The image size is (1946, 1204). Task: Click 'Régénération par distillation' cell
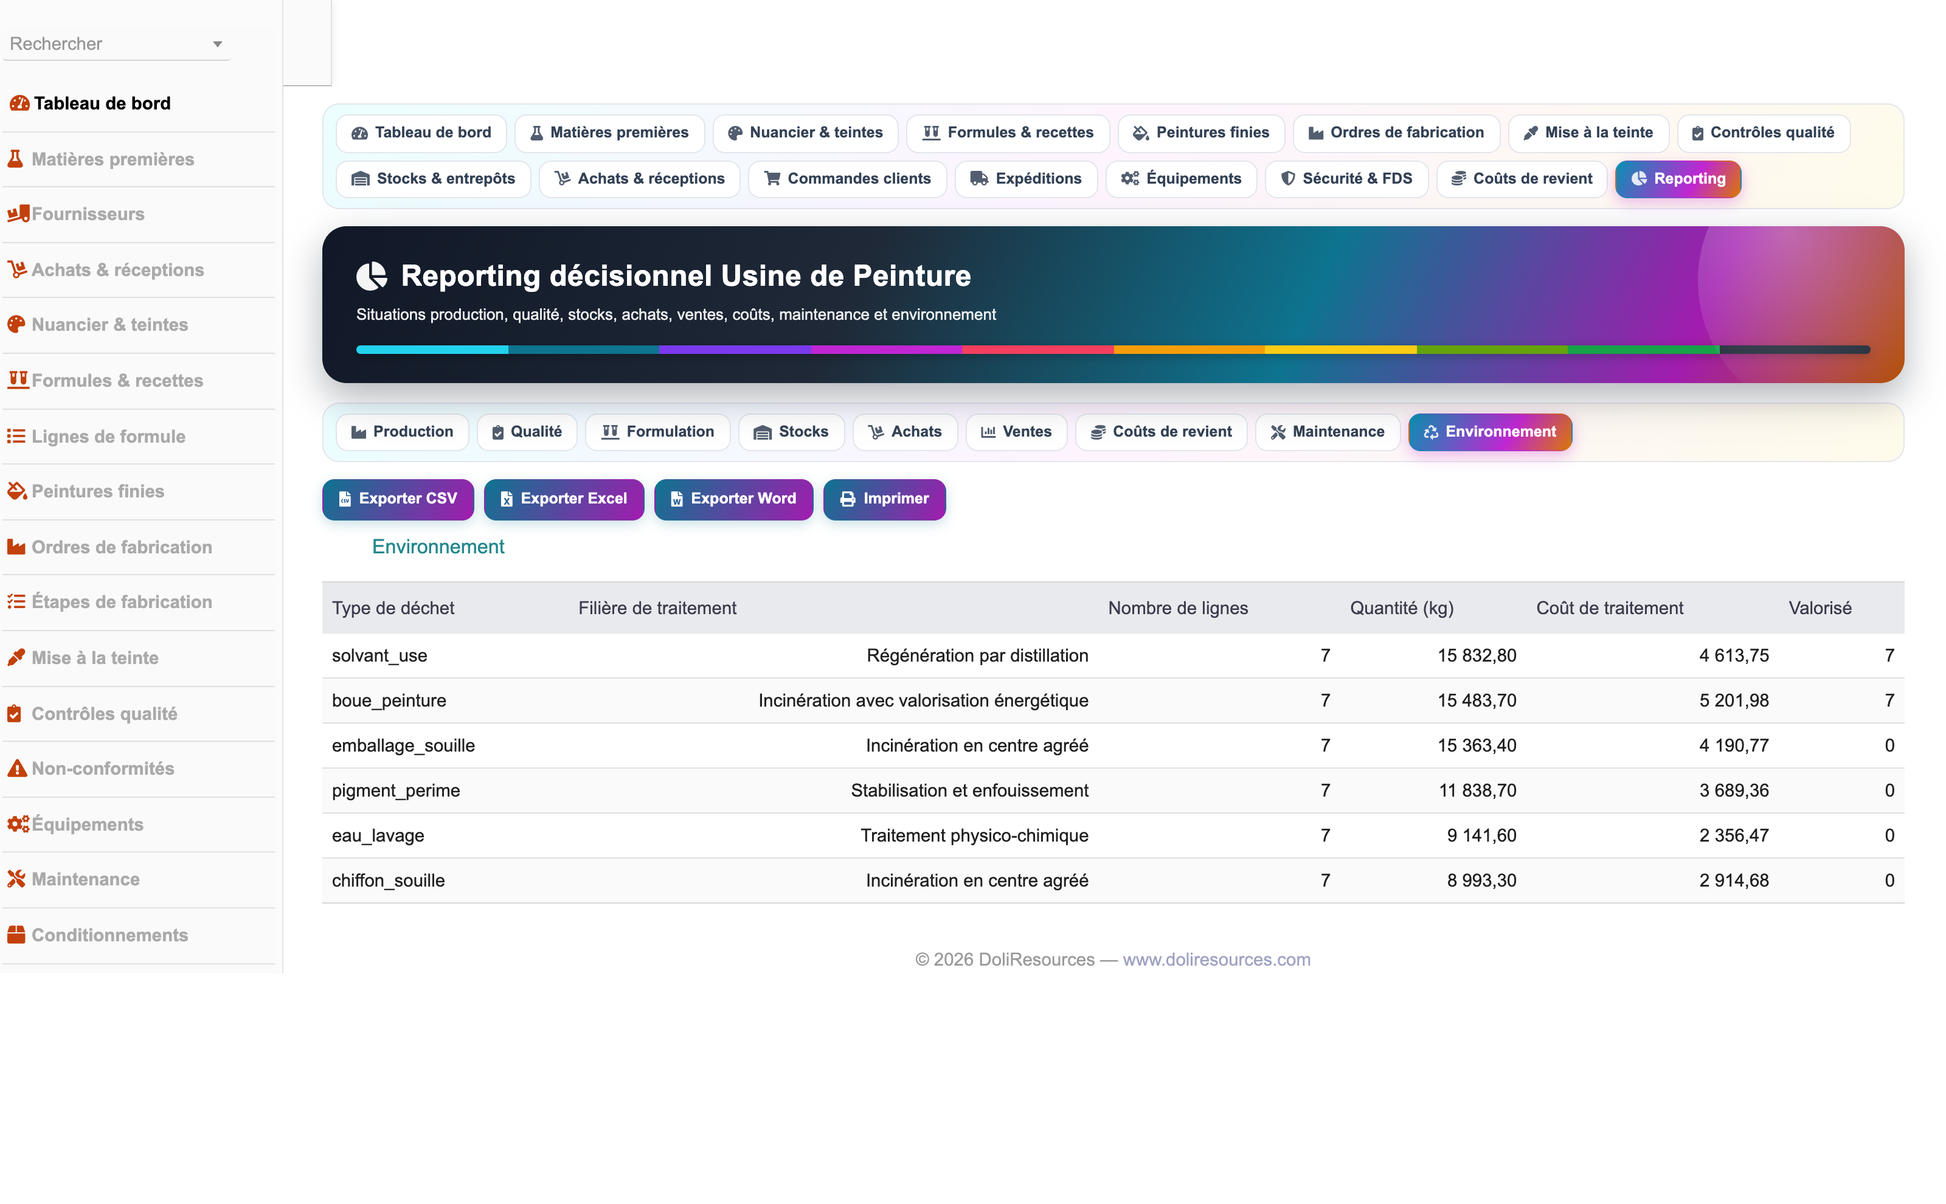click(x=977, y=656)
